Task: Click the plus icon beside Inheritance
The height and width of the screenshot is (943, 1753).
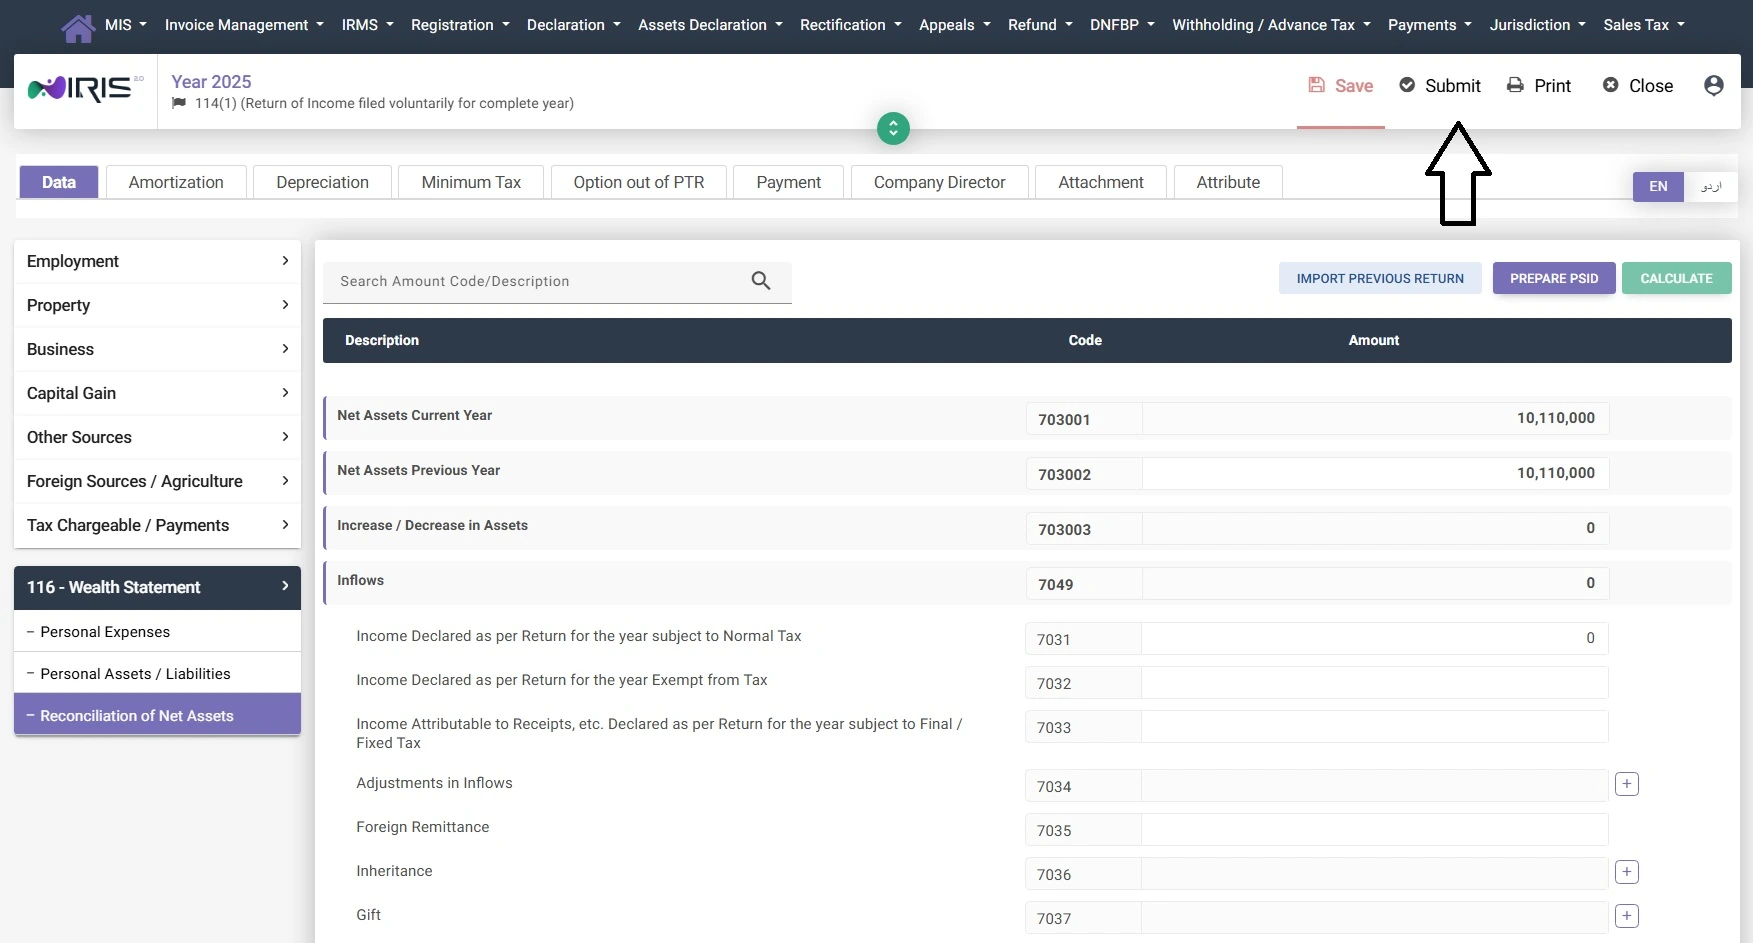Action: (x=1627, y=872)
